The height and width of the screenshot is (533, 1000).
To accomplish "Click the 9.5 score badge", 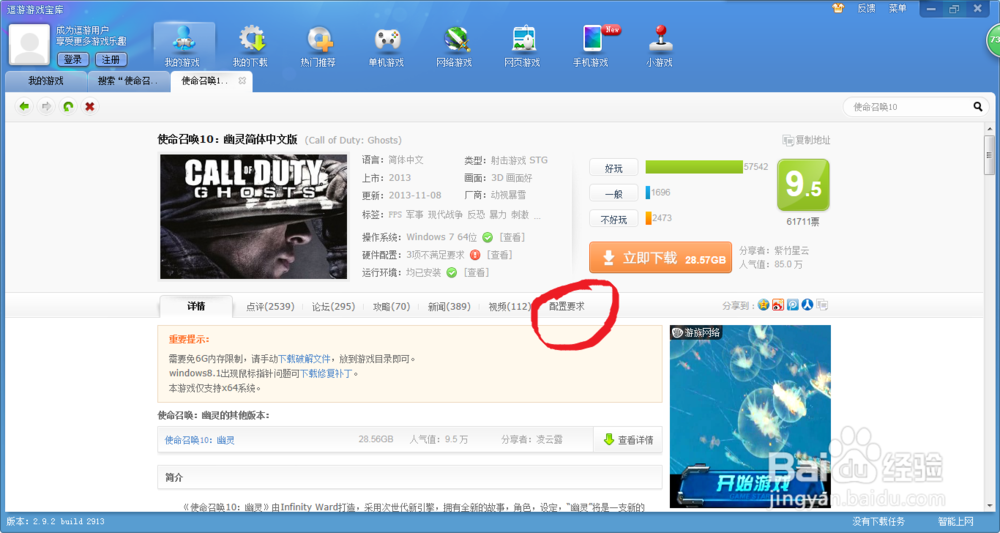I will coord(803,185).
